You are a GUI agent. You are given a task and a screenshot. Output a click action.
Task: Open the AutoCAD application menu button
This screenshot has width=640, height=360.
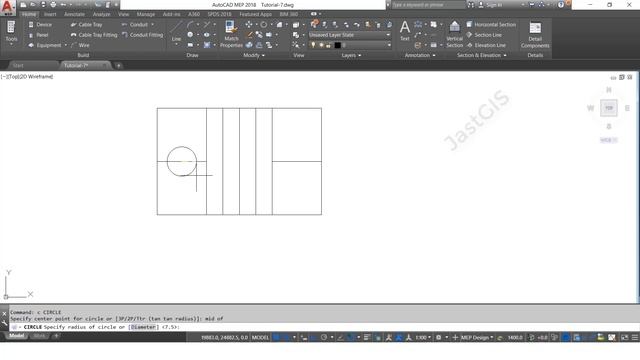8,8
